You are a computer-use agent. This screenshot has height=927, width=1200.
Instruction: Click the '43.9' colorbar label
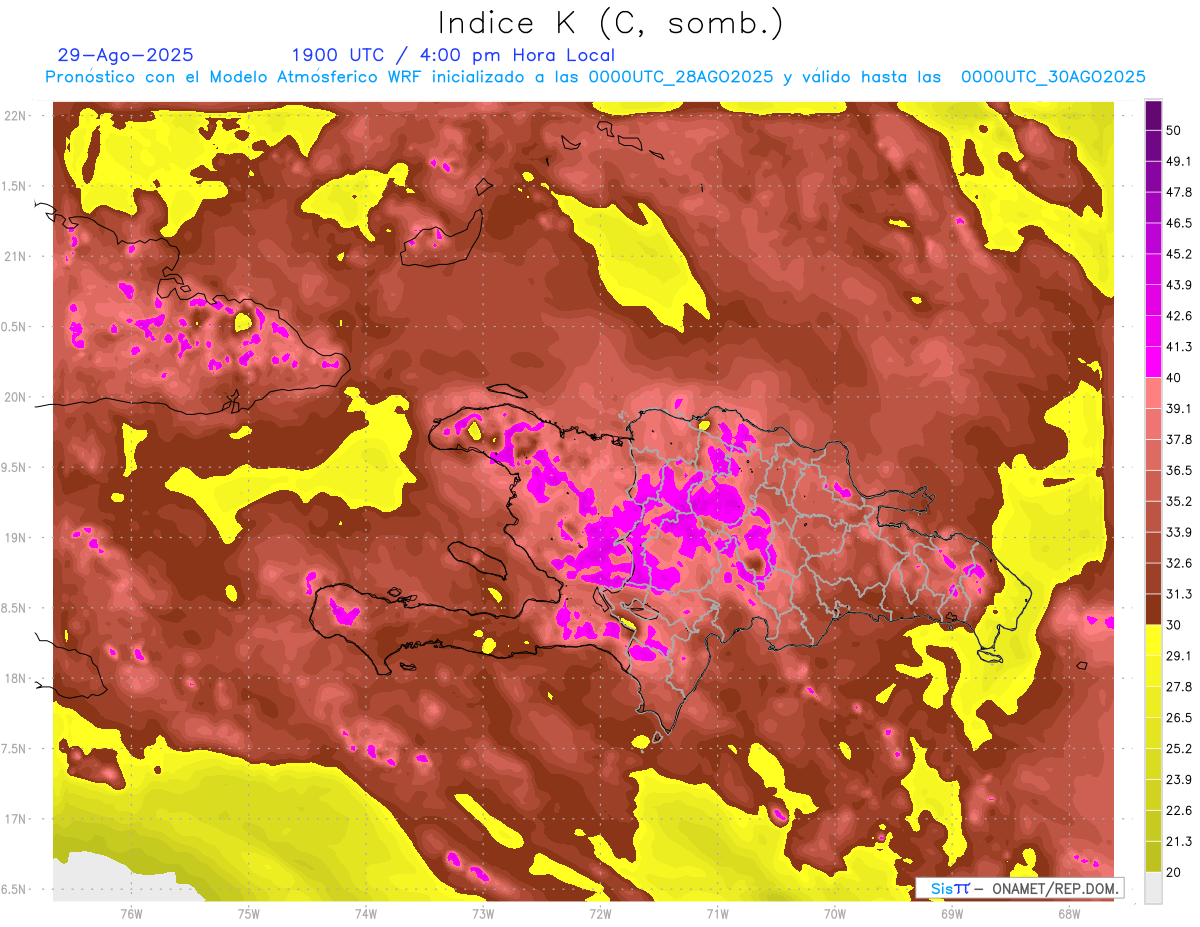click(x=1178, y=285)
